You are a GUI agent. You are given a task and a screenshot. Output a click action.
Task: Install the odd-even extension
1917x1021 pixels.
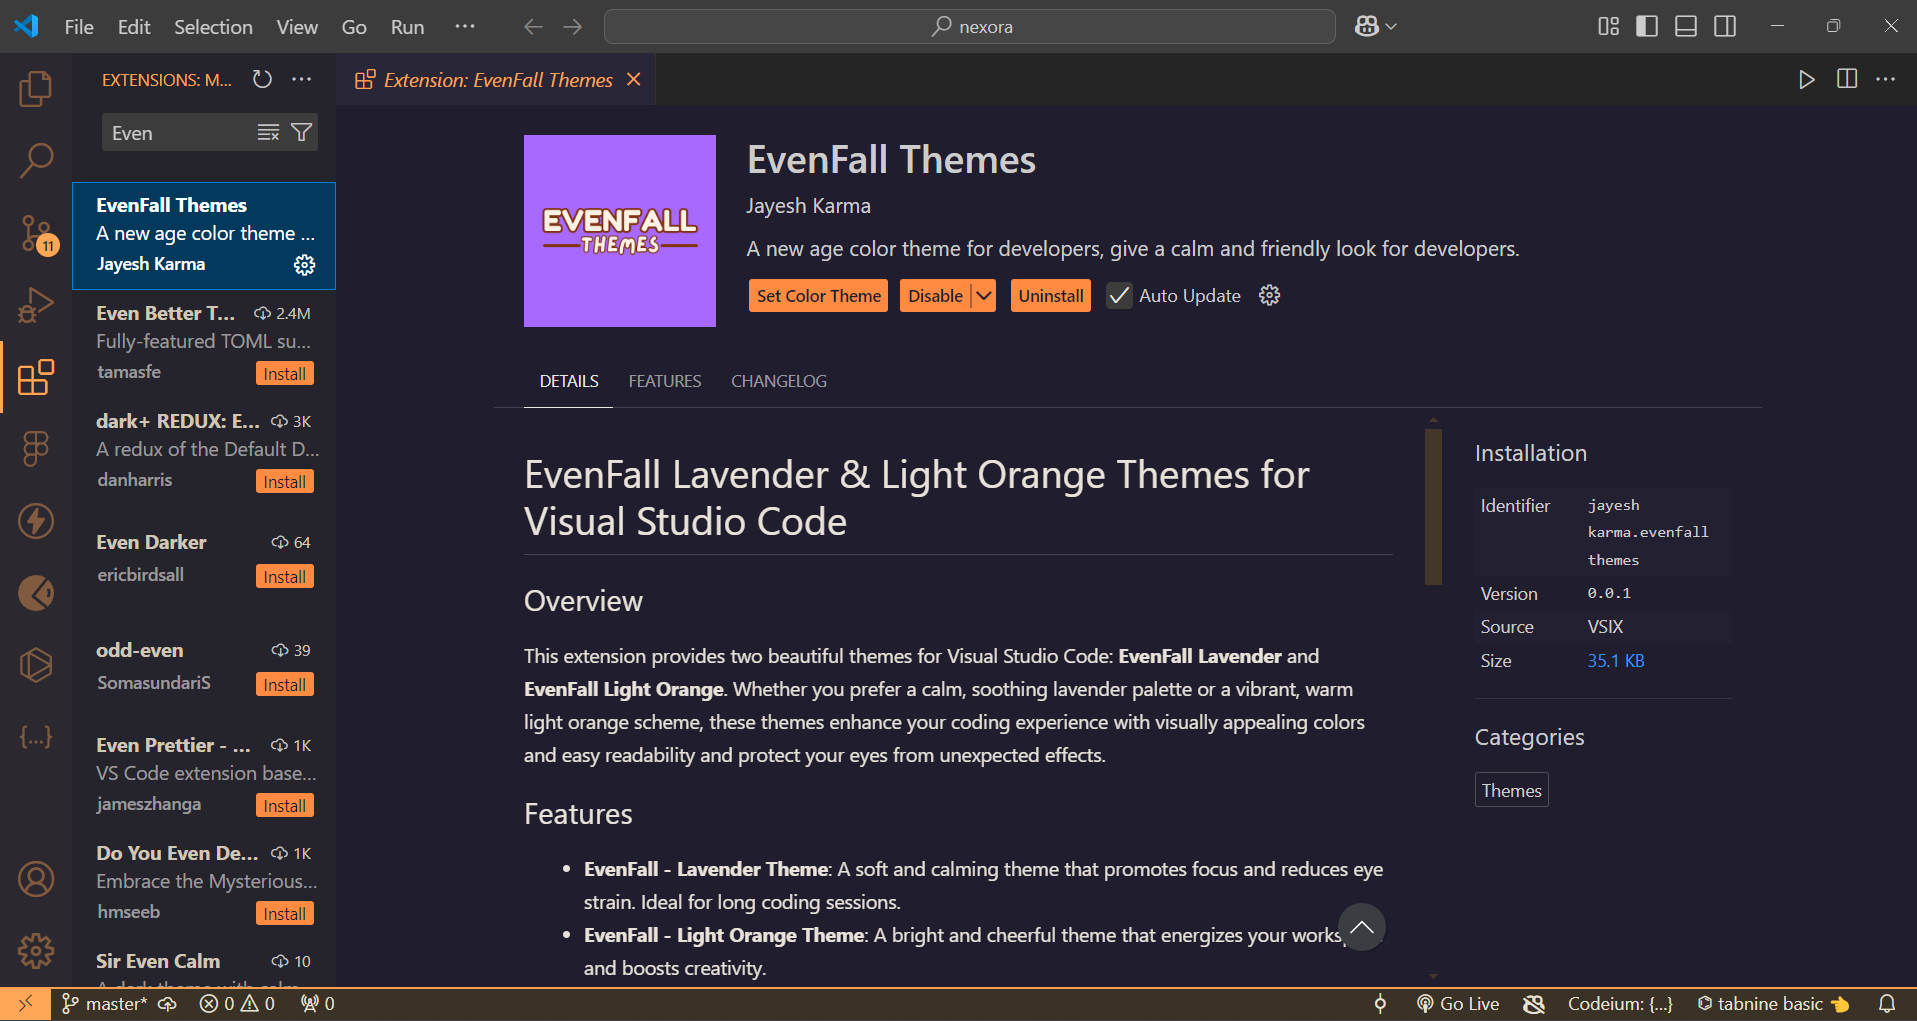[x=285, y=685]
